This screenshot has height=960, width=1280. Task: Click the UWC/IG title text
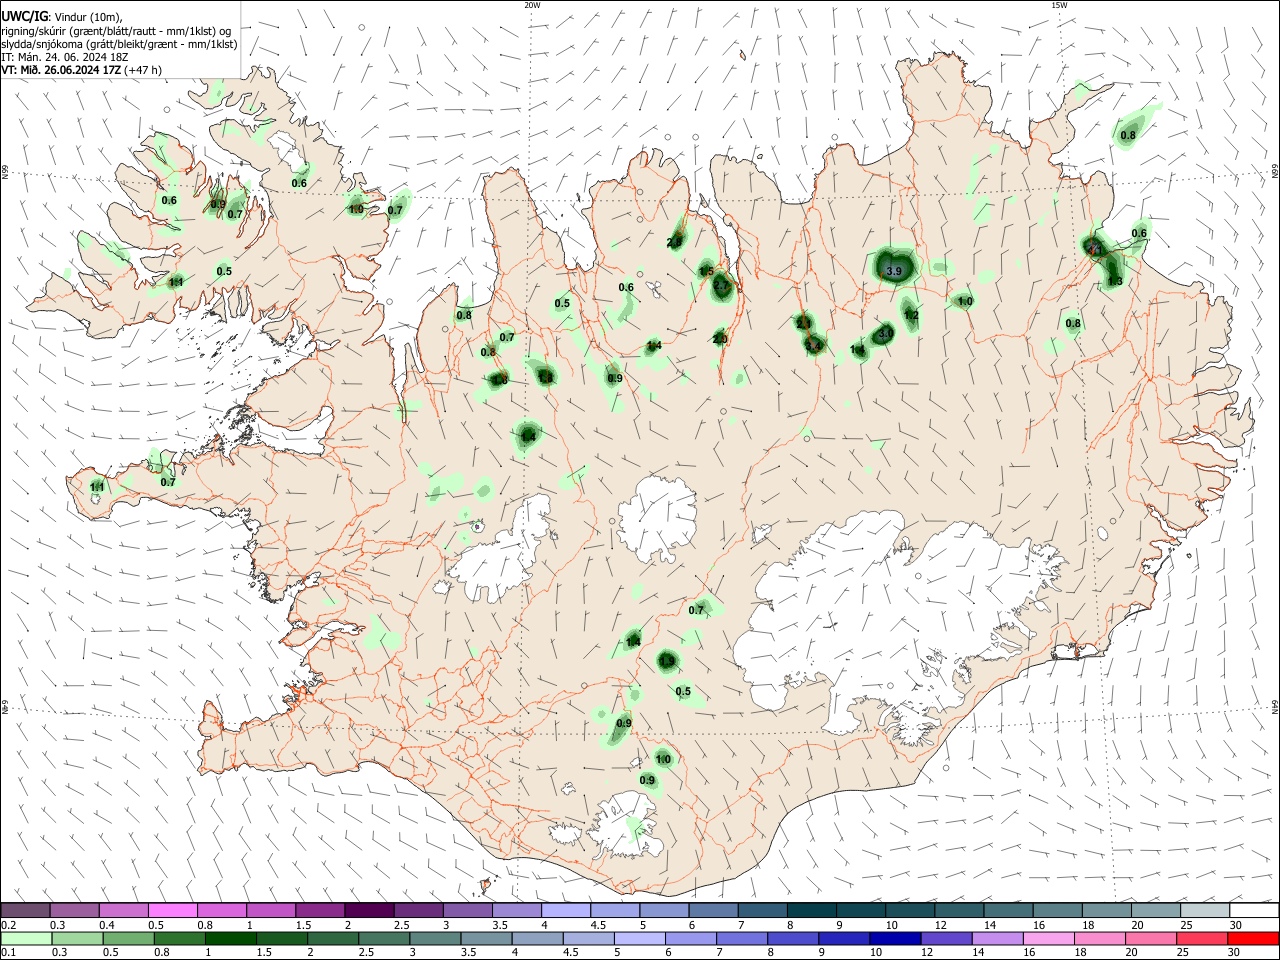[x=24, y=17]
